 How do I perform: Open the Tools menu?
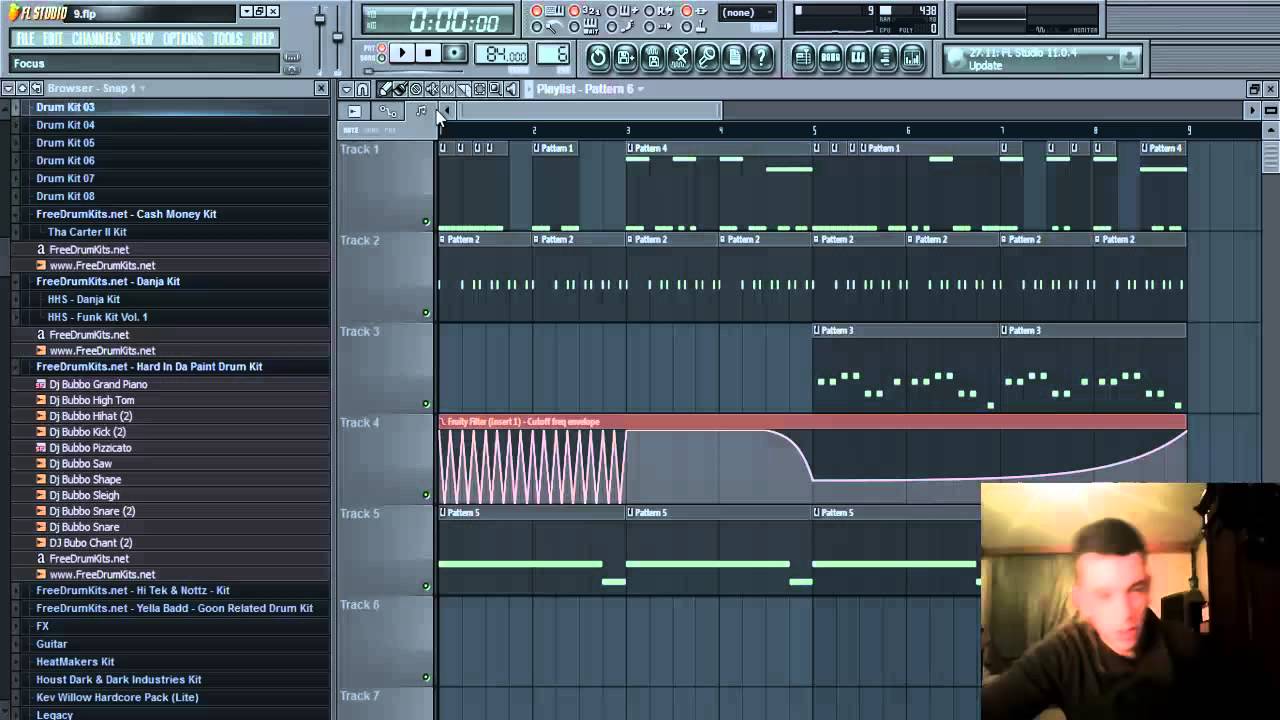228,39
